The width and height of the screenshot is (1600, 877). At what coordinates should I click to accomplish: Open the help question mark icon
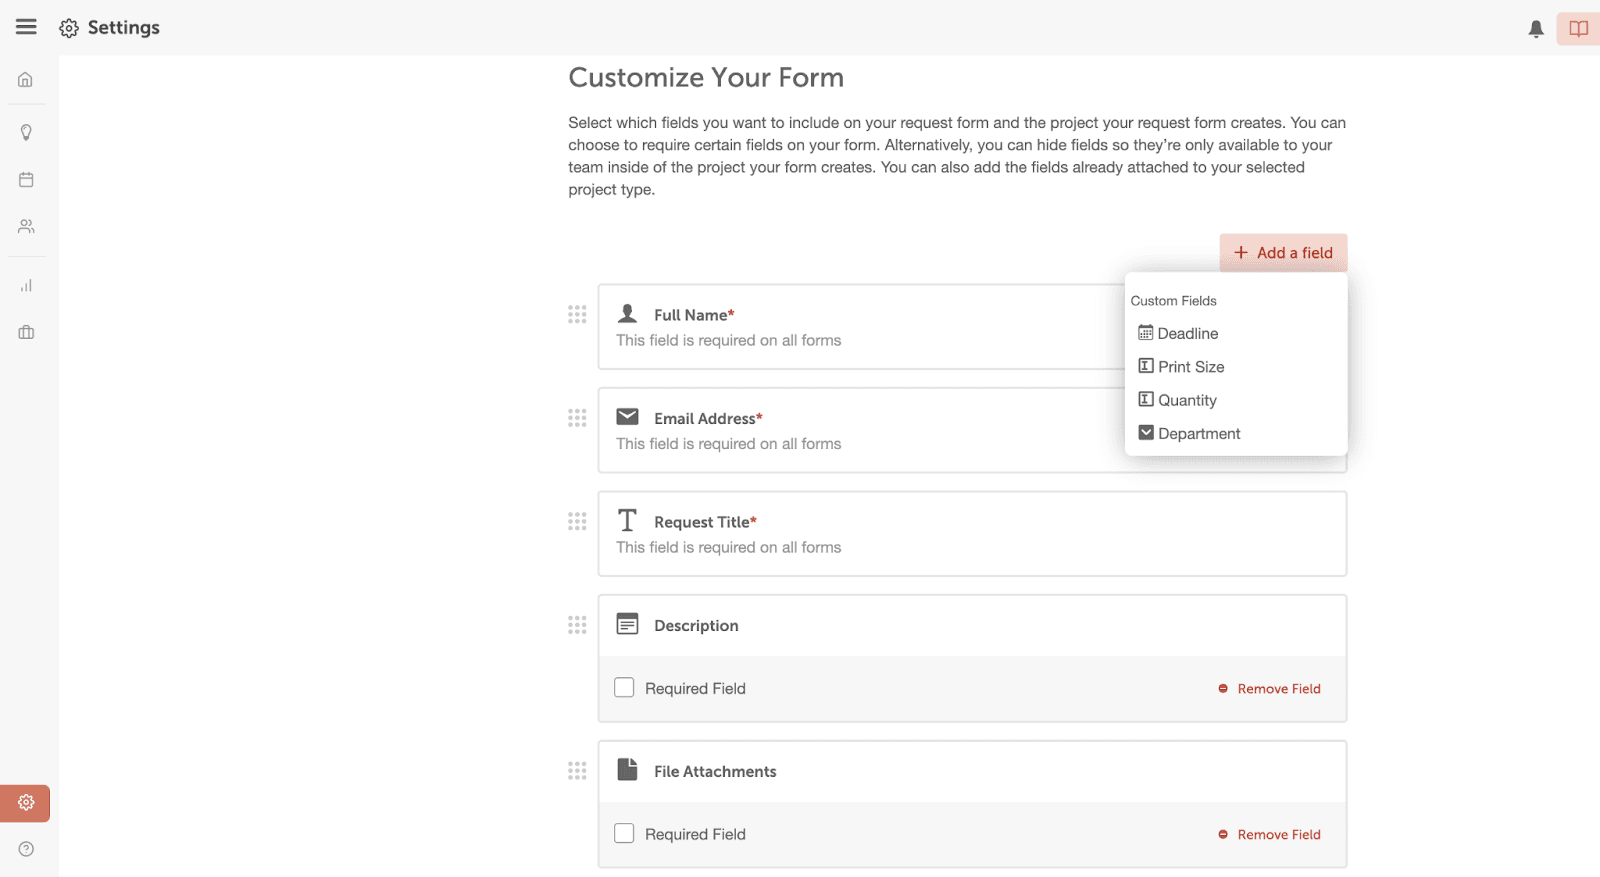pos(26,849)
